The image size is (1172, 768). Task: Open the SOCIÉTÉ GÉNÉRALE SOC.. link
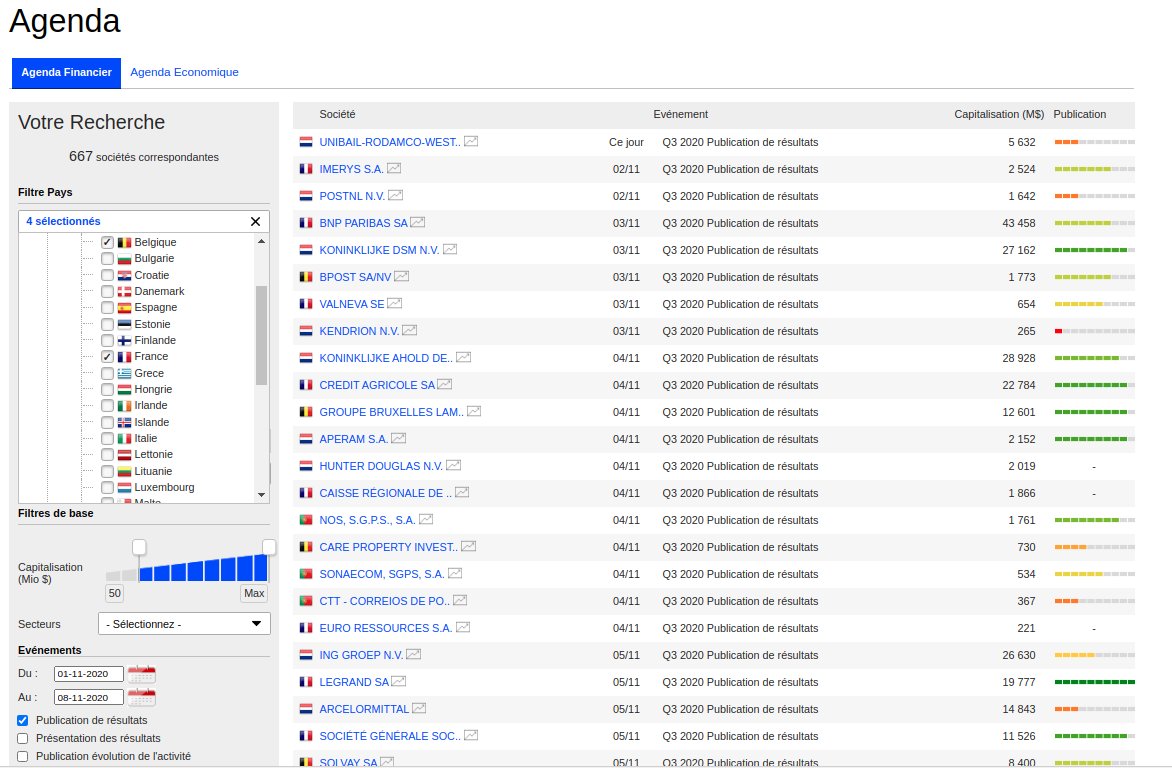(390, 736)
